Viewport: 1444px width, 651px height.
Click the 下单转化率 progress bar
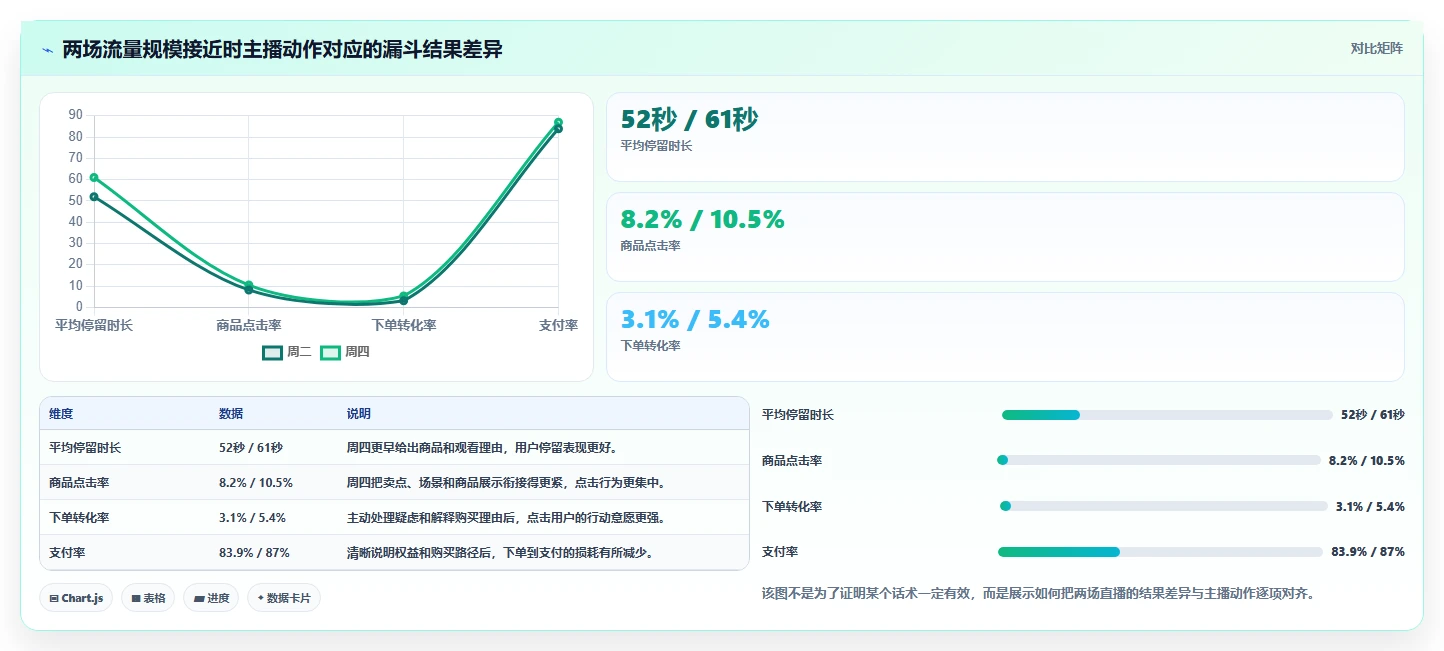(1164, 506)
